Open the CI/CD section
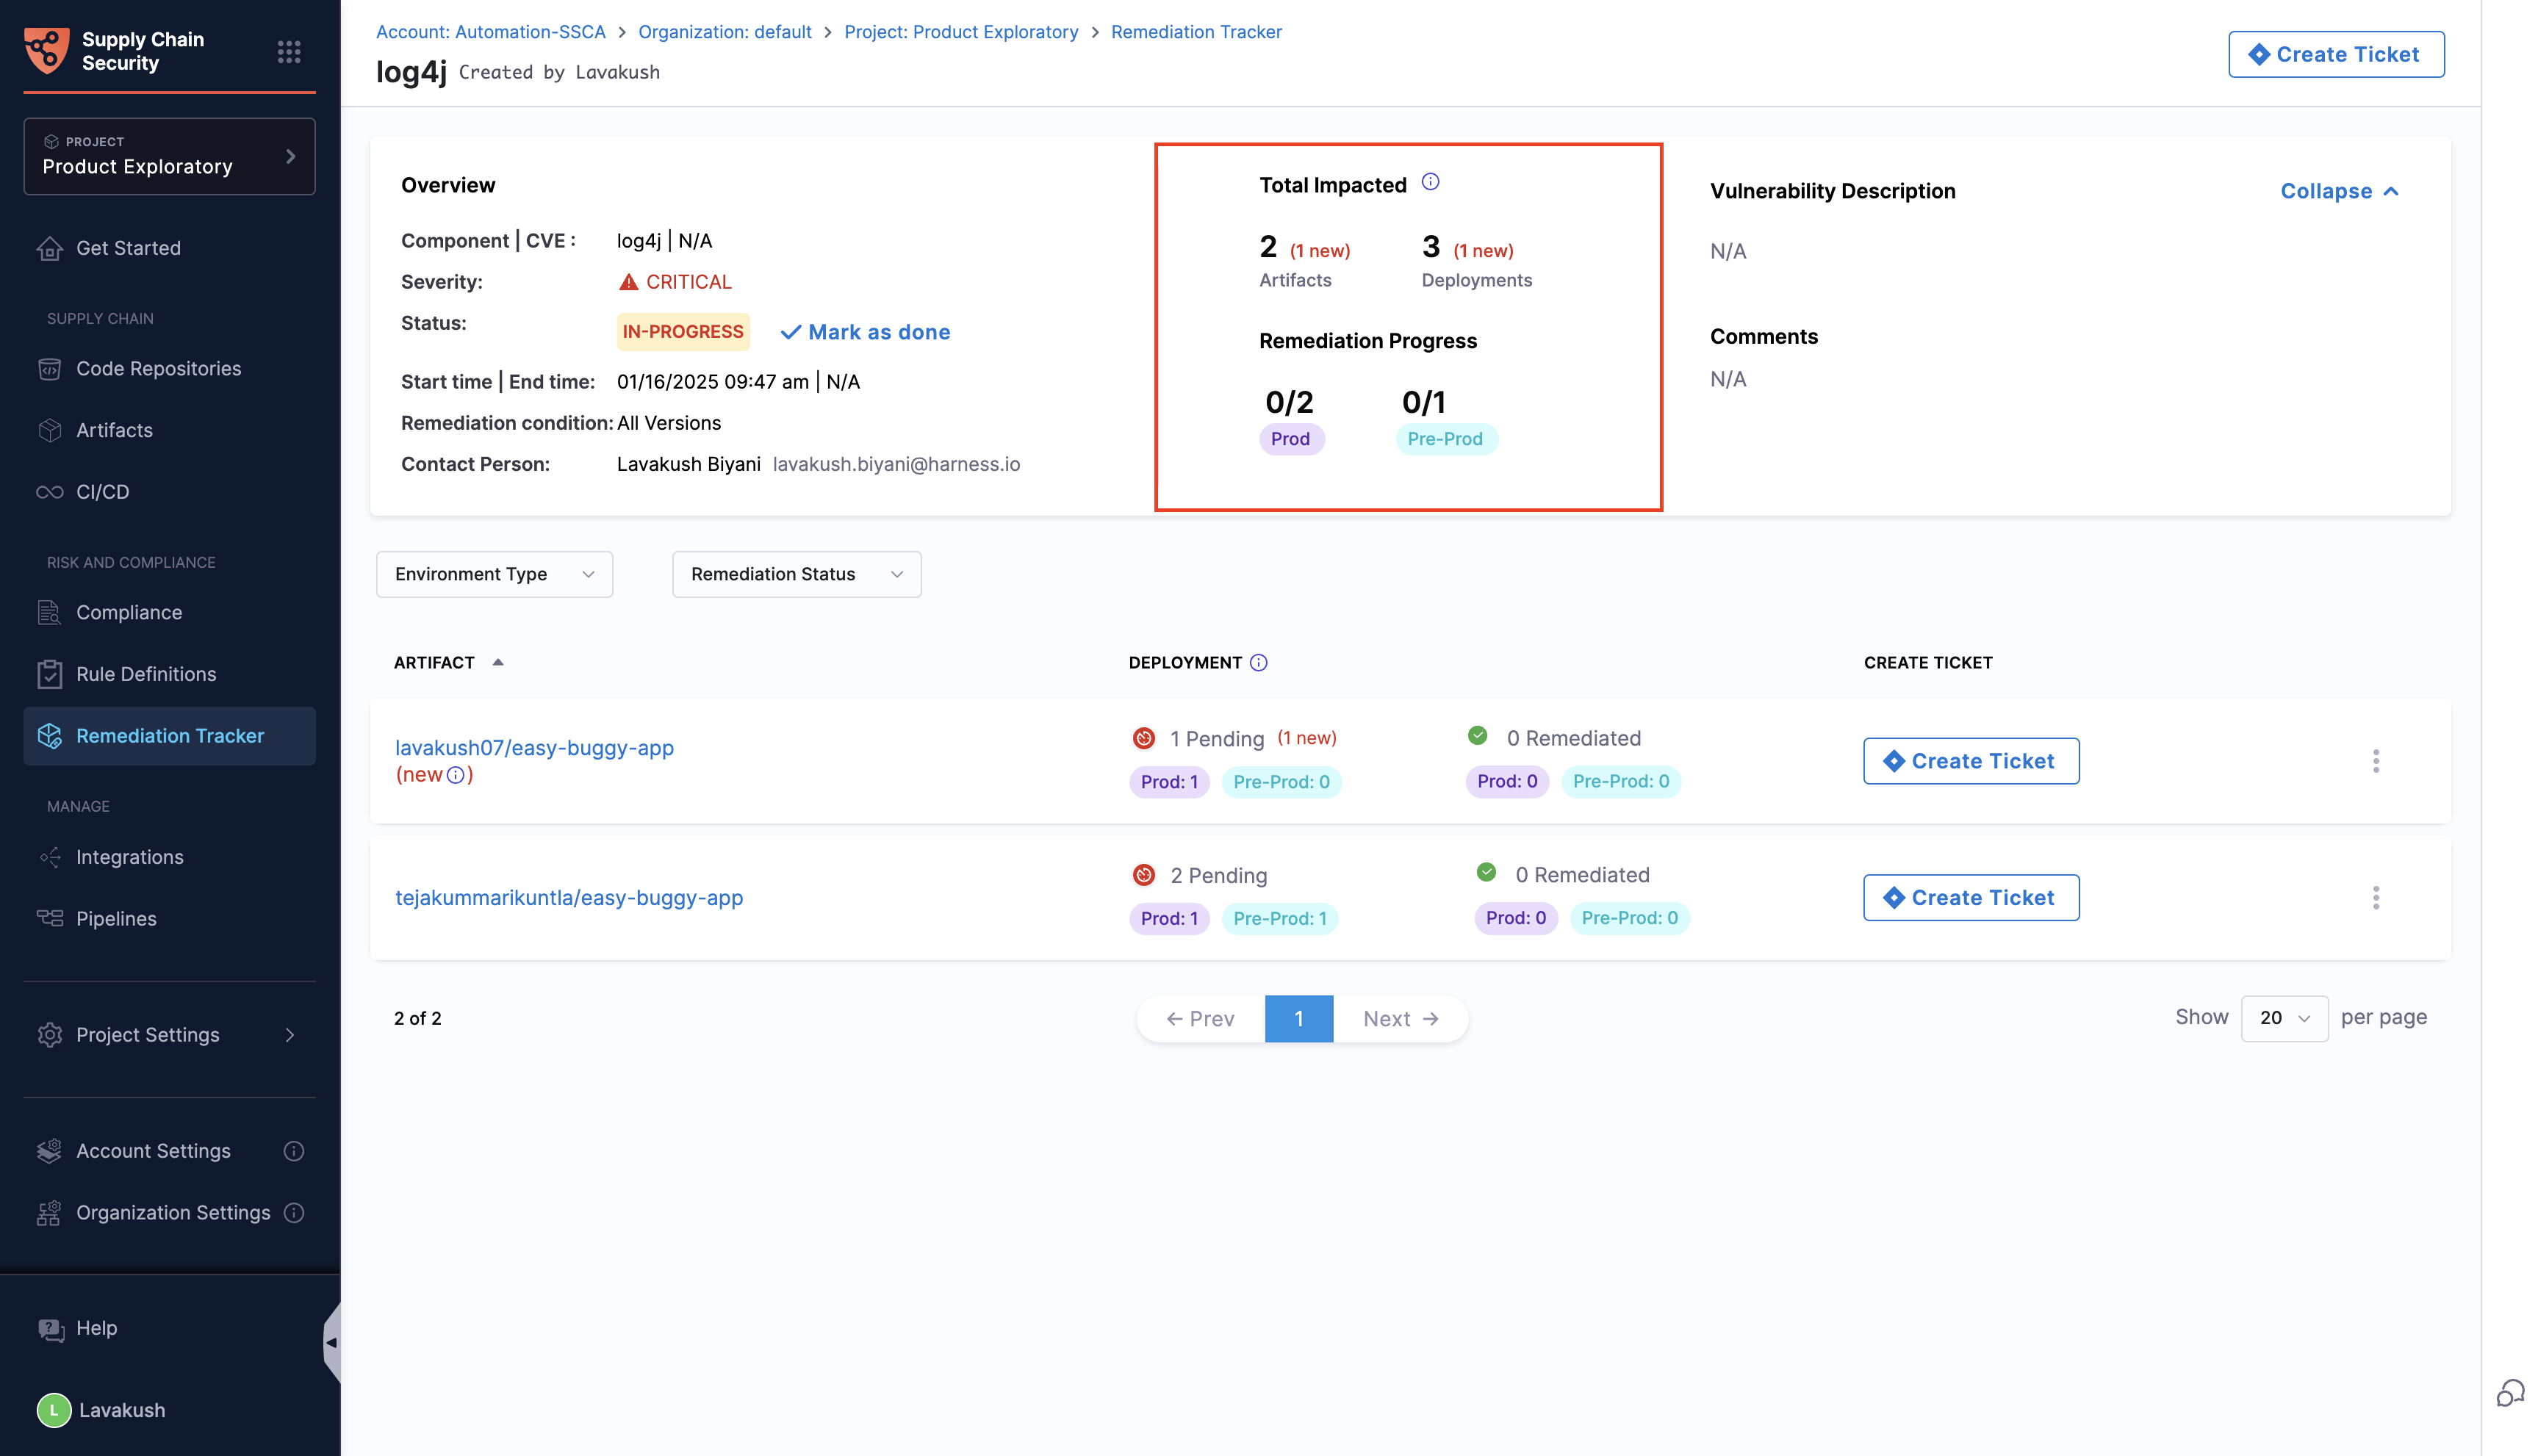The height and width of the screenshot is (1456, 2538). coord(103,491)
